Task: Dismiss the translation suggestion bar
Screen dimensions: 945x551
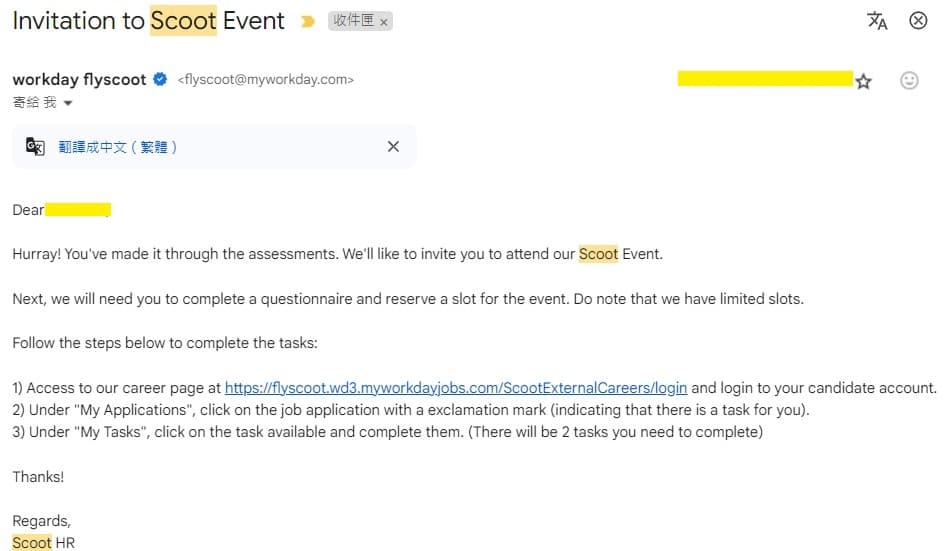Action: coord(394,146)
